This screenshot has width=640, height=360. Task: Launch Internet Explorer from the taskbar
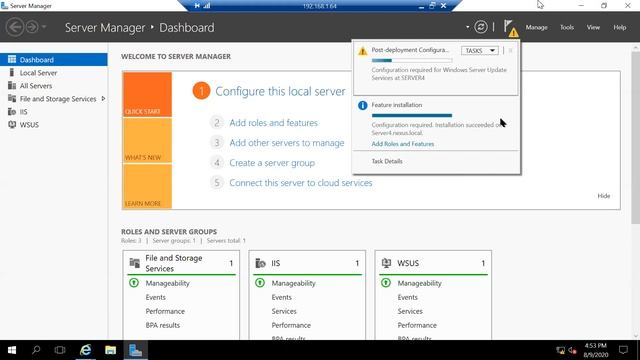85,350
